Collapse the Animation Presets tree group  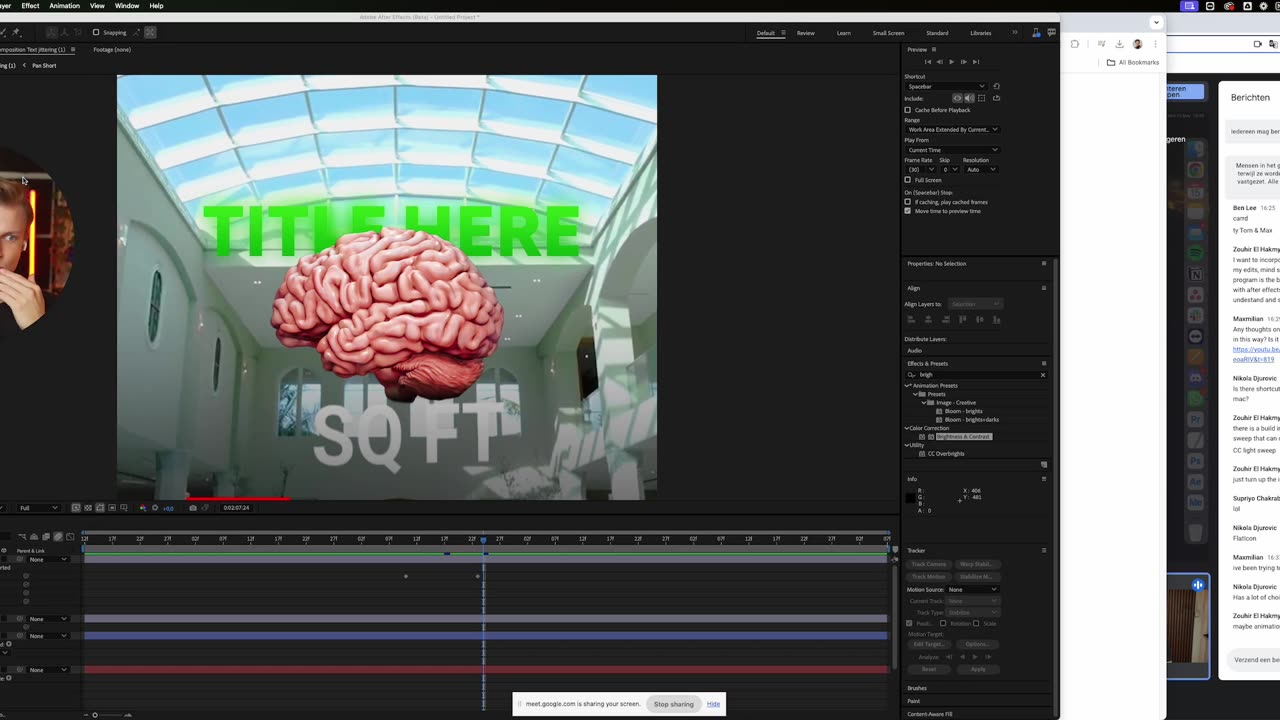point(908,385)
